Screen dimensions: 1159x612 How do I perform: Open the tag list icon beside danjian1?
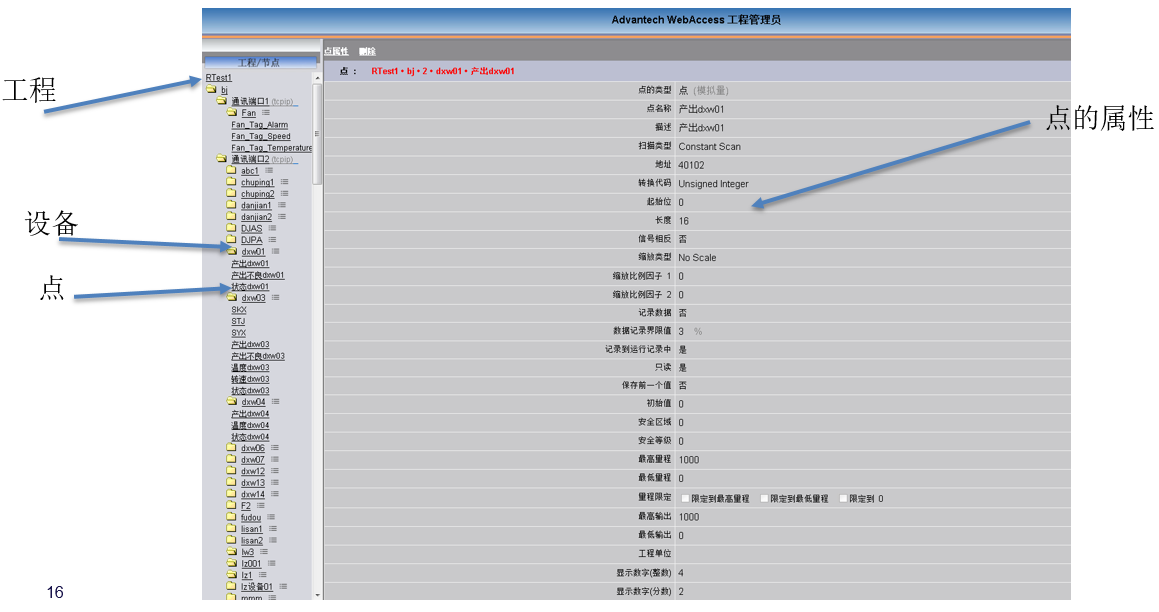click(282, 205)
